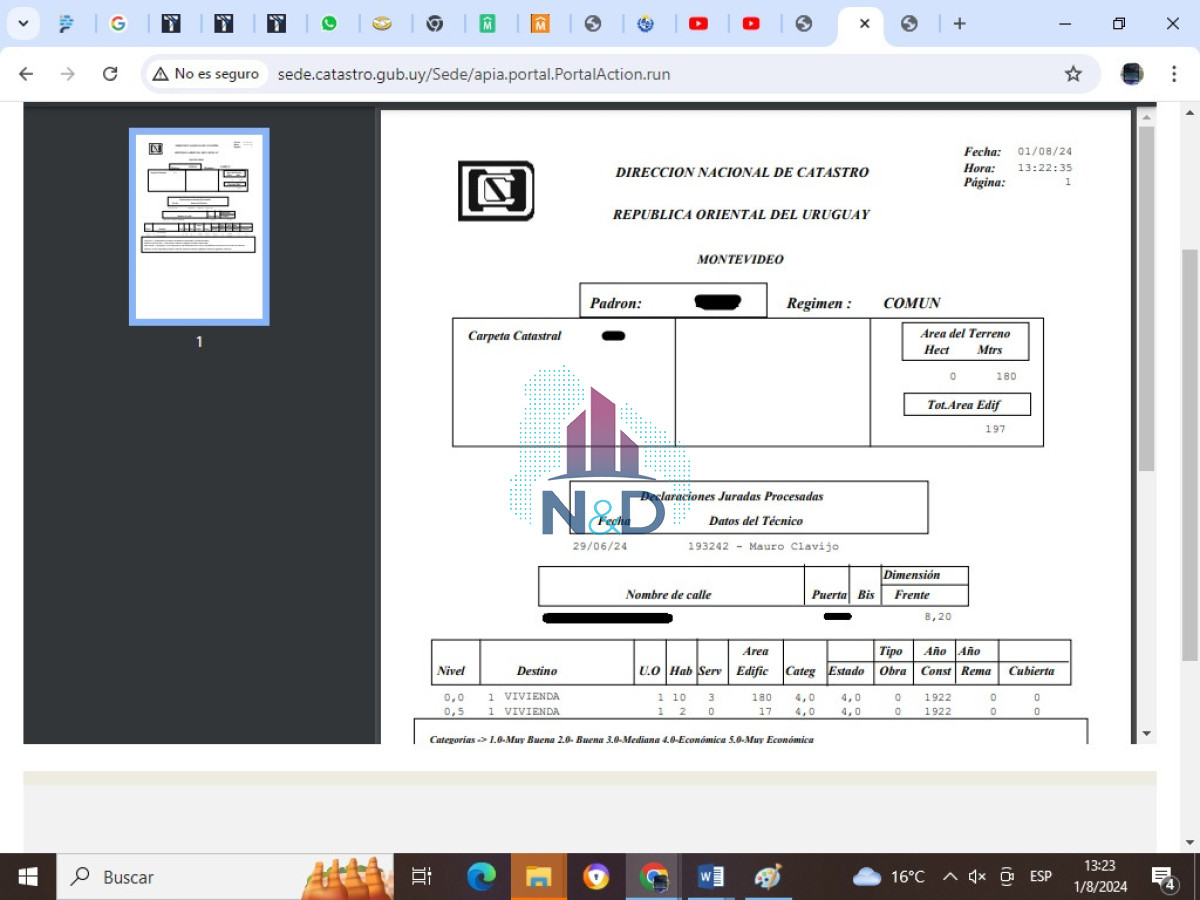Click the 'MONTEVIDEO' heading
The image size is (1200, 900).
click(x=740, y=259)
